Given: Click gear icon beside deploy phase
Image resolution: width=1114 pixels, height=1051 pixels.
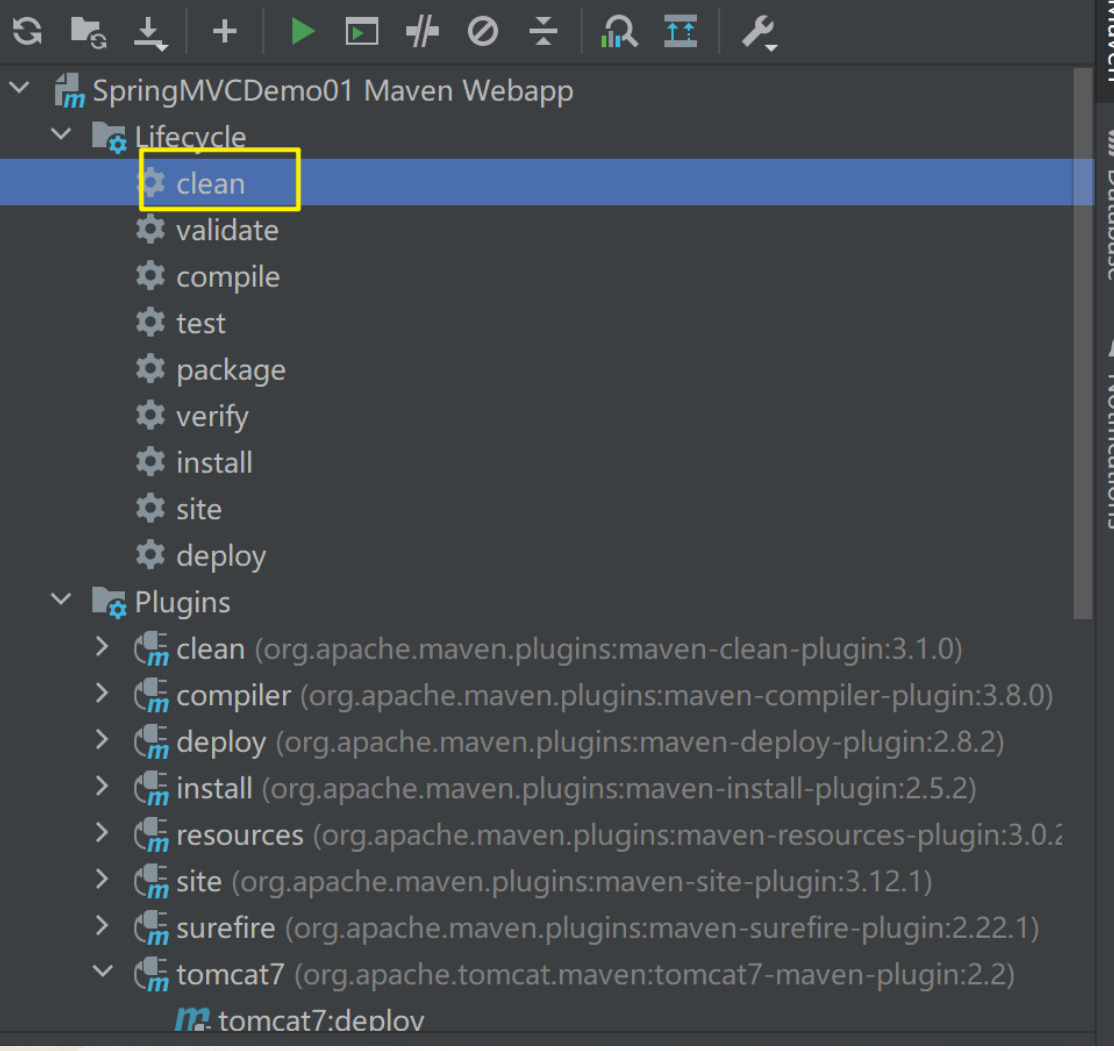Looking at the screenshot, I should pyautogui.click(x=150, y=554).
